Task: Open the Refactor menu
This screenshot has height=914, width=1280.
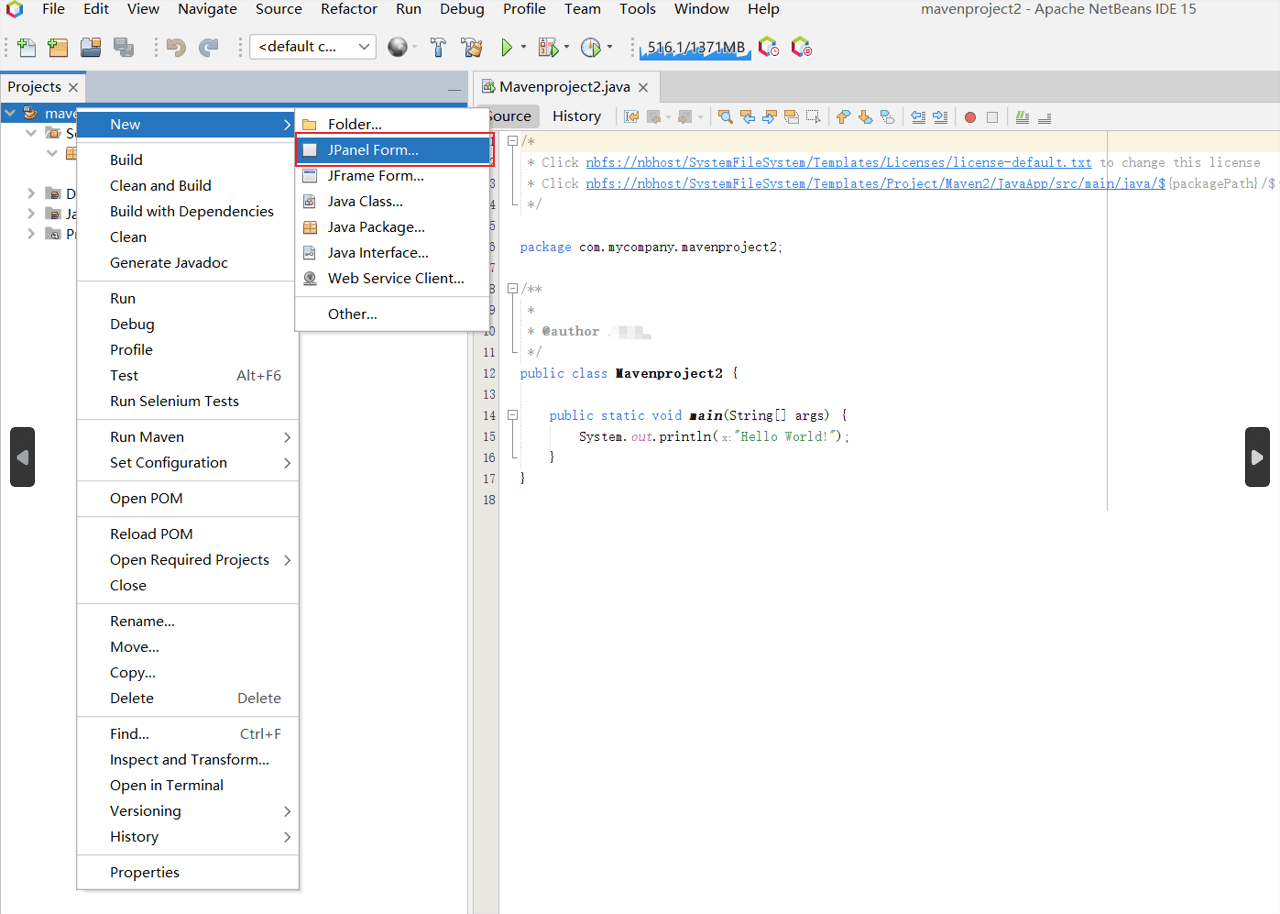Action: (x=349, y=9)
